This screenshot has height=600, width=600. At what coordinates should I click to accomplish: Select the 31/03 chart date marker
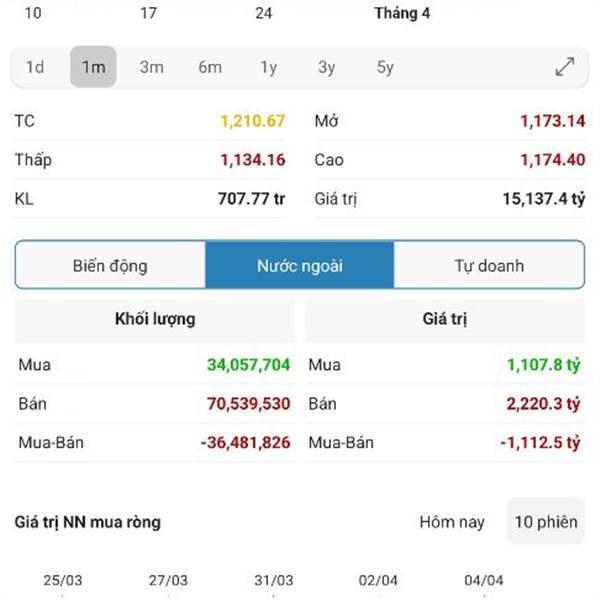(274, 580)
